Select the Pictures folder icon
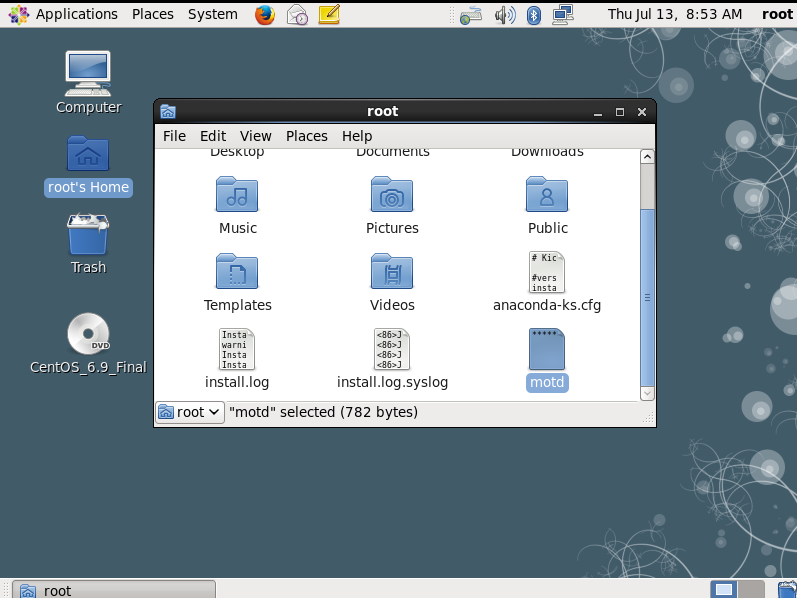 click(x=392, y=194)
